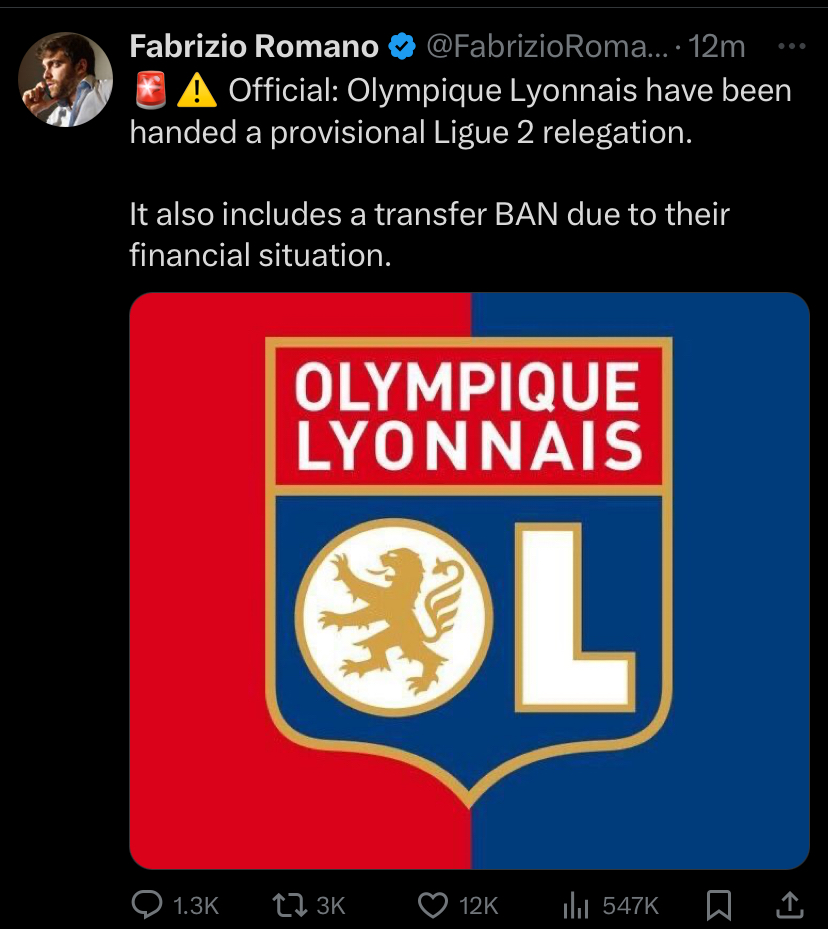Click the 3K reposts count
This screenshot has width=828, height=929.
pyautogui.click(x=330, y=906)
